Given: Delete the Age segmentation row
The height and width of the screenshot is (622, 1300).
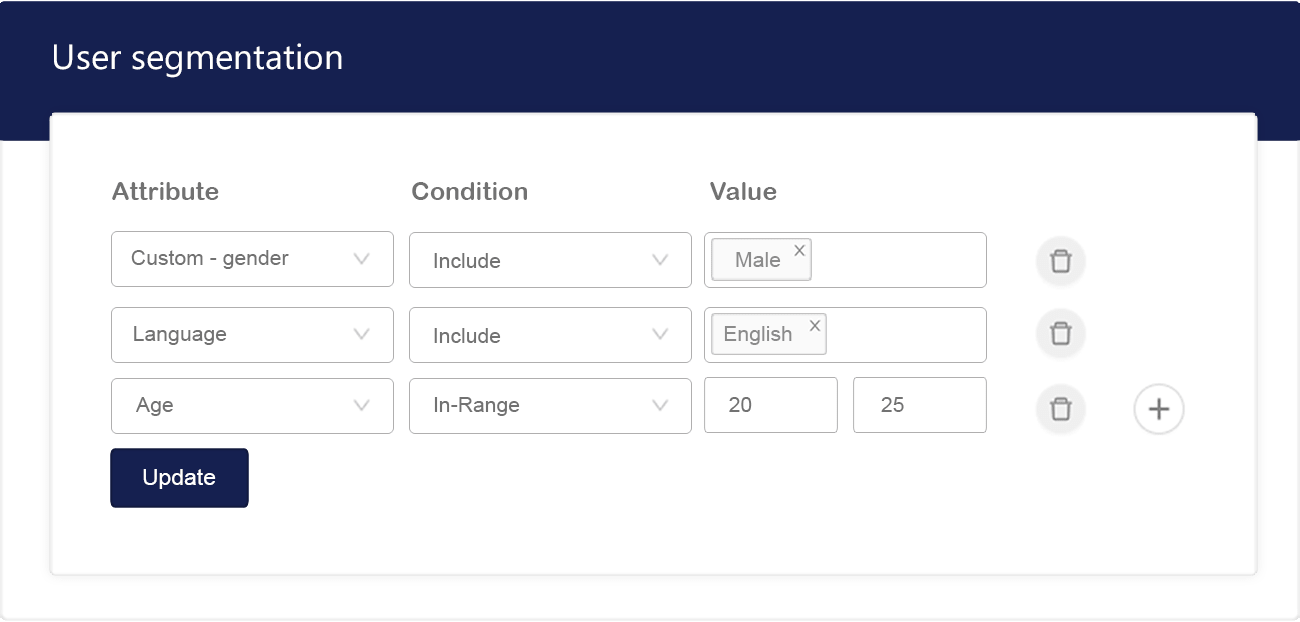Looking at the screenshot, I should pos(1061,408).
